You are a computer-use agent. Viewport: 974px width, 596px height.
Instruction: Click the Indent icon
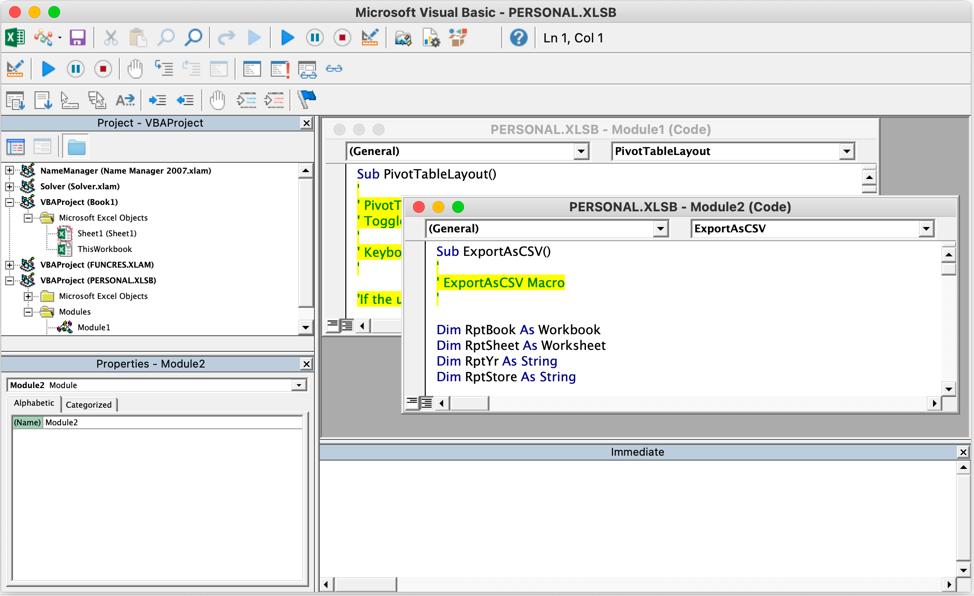[157, 100]
